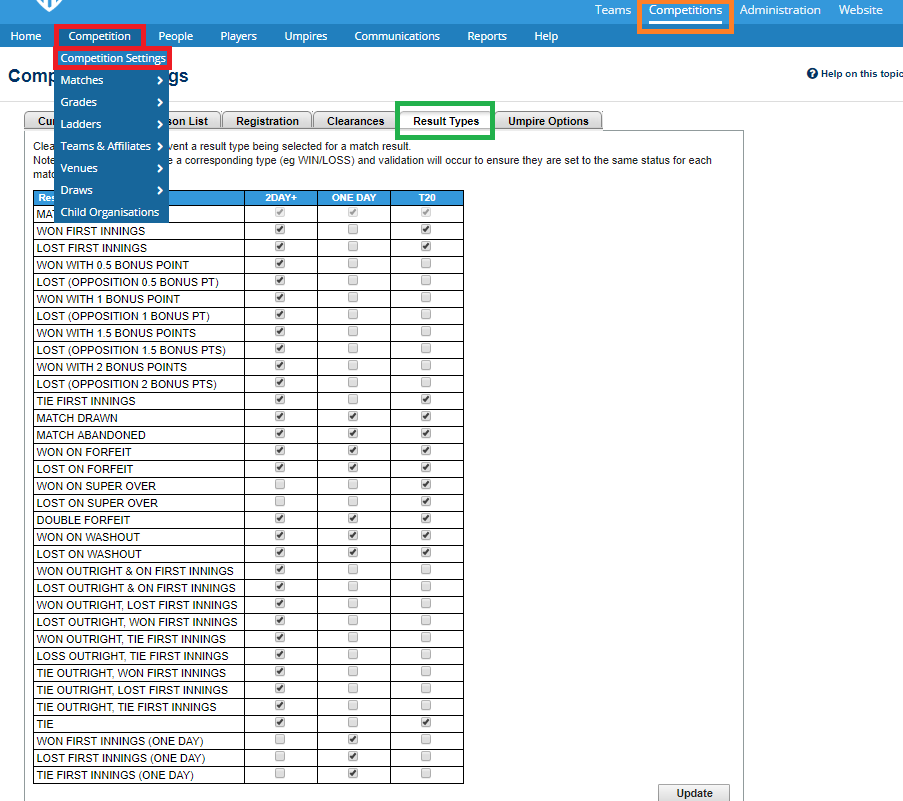Expand the Draws submenu arrow

(x=160, y=190)
